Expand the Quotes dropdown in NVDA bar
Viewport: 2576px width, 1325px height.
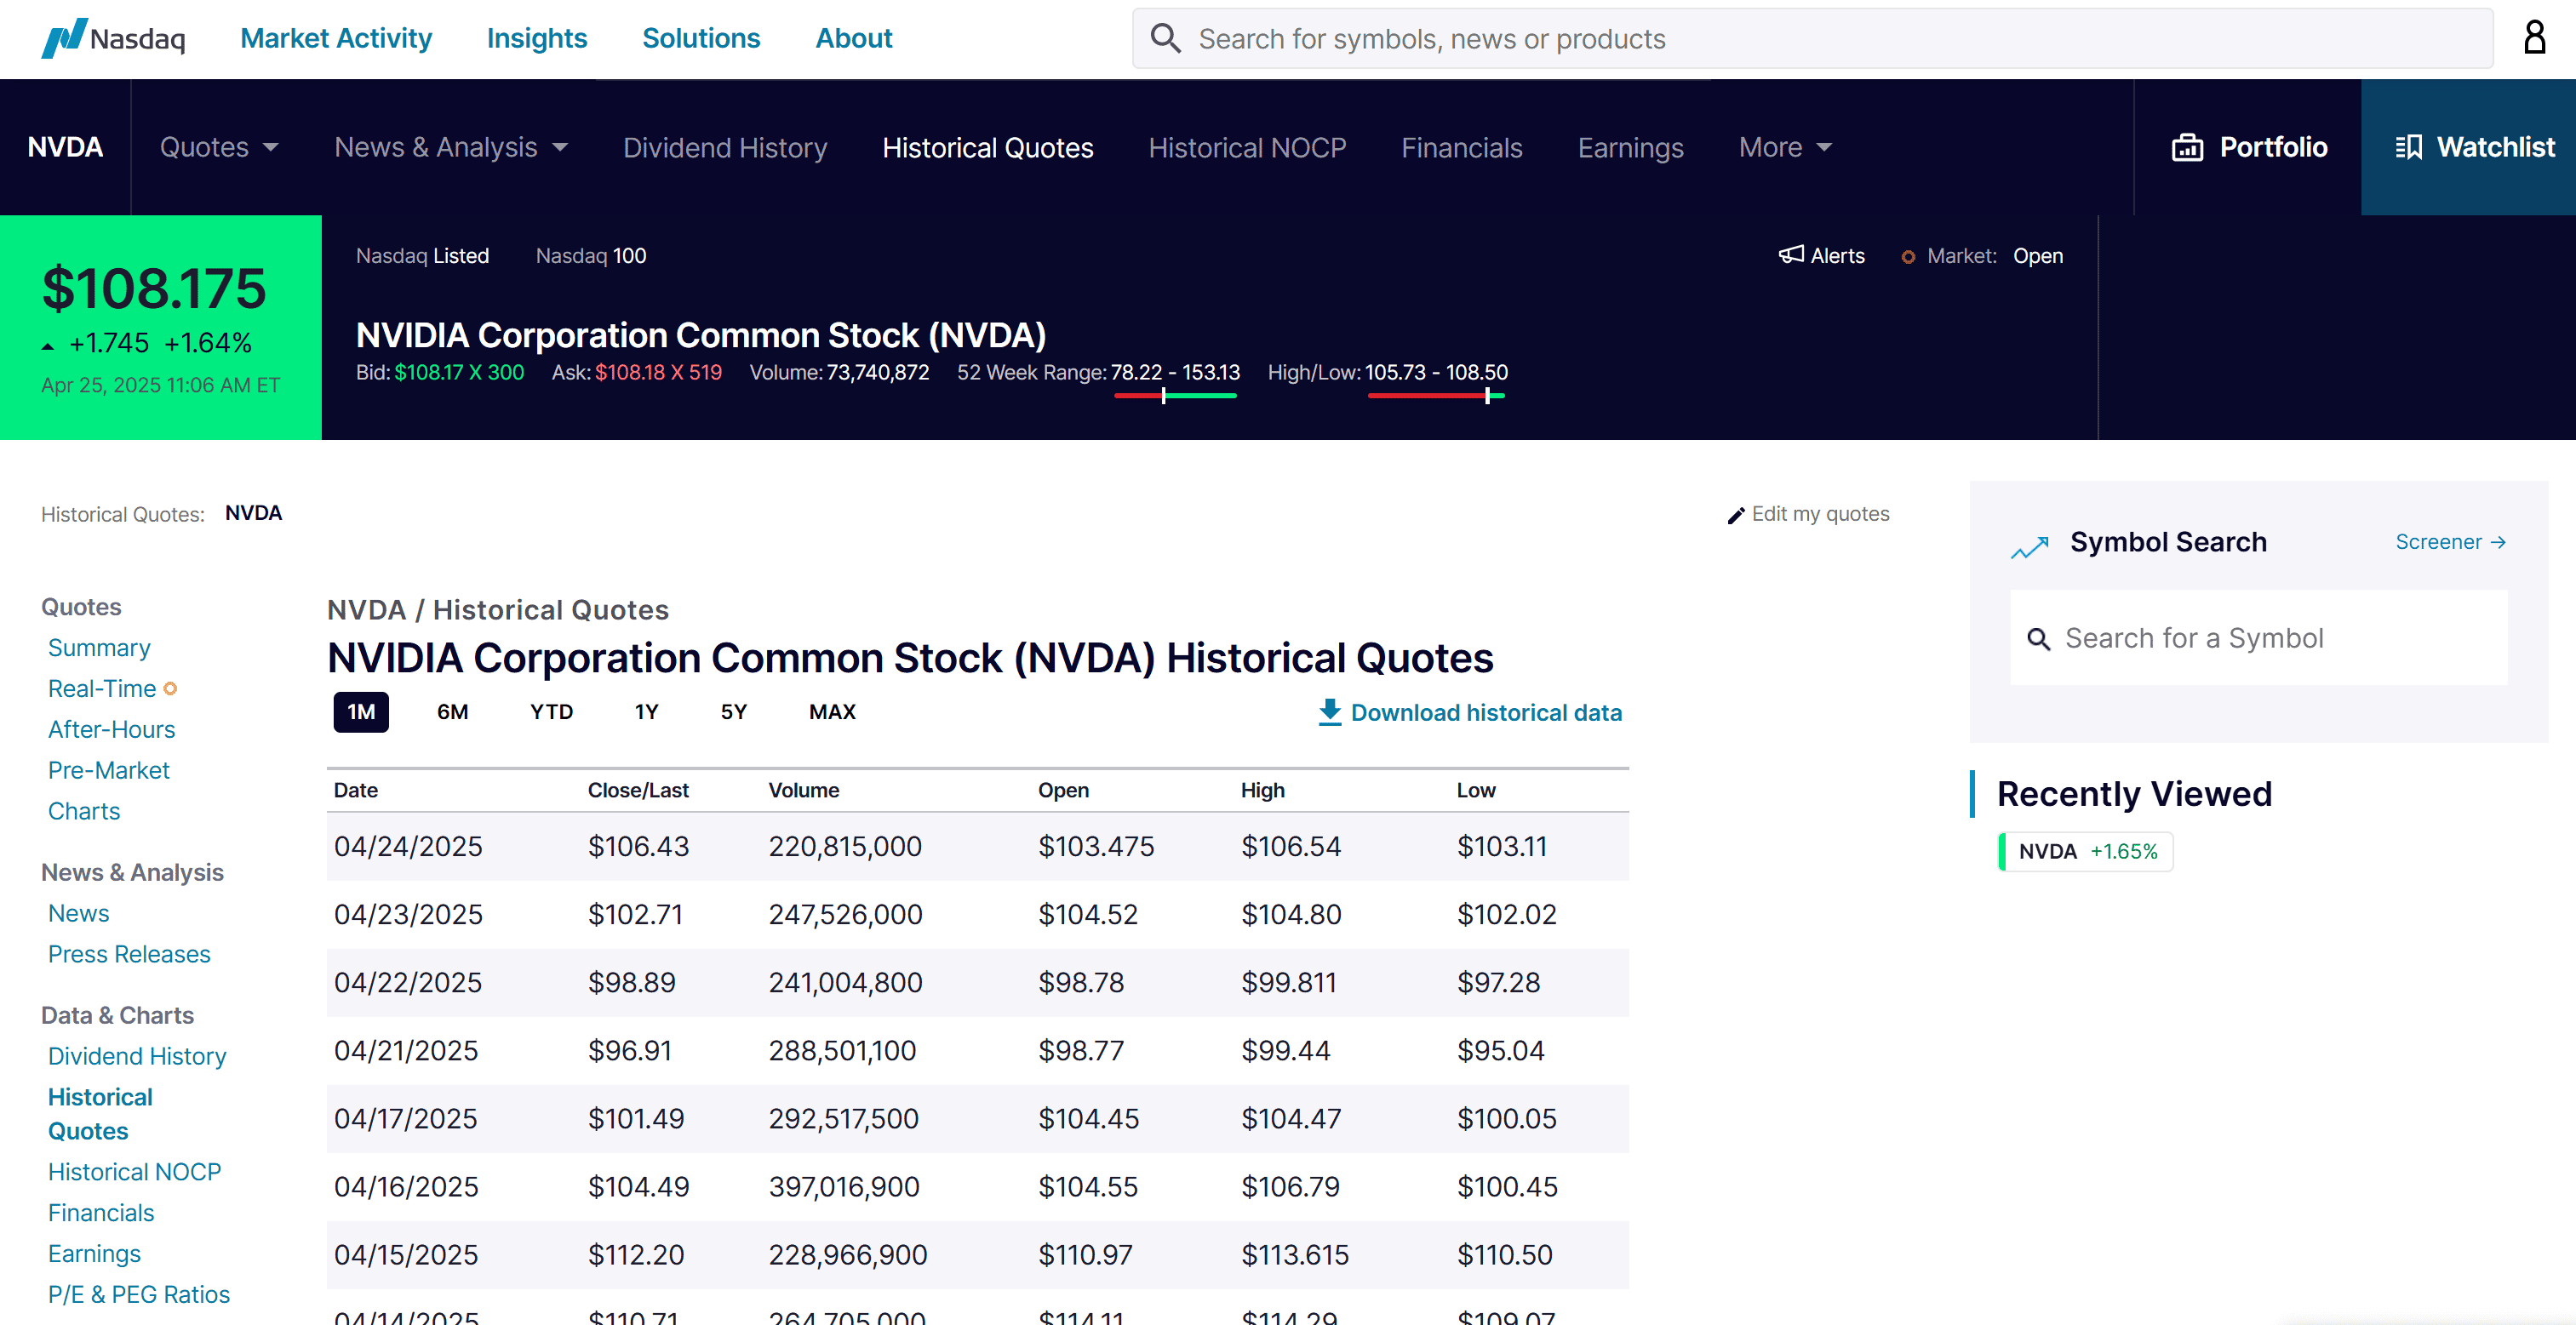[x=219, y=148]
